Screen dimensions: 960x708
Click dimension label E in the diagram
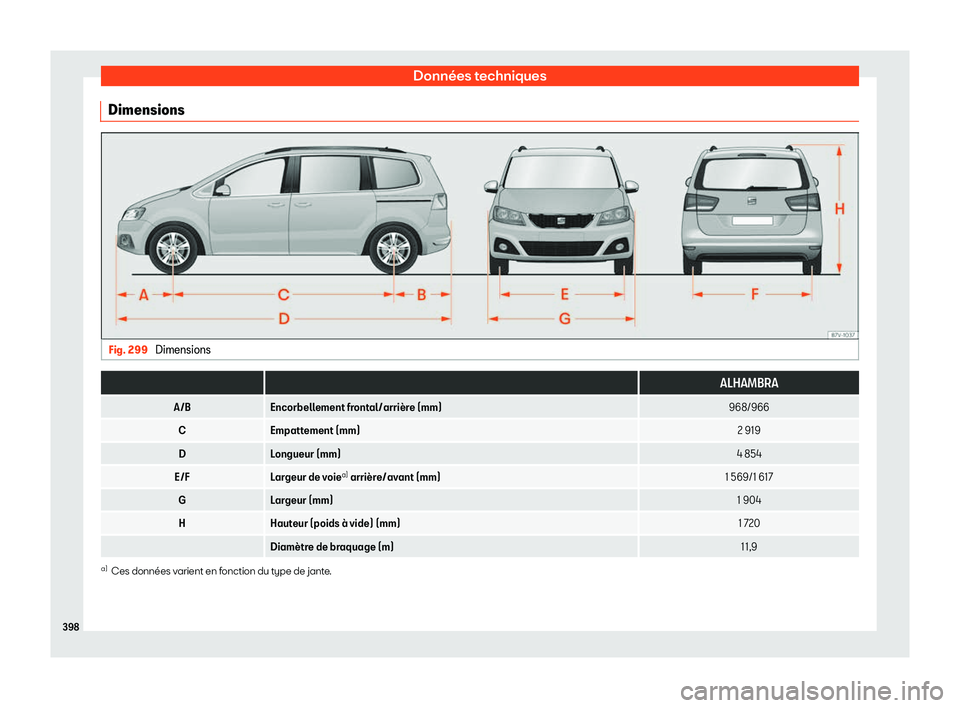(x=564, y=295)
